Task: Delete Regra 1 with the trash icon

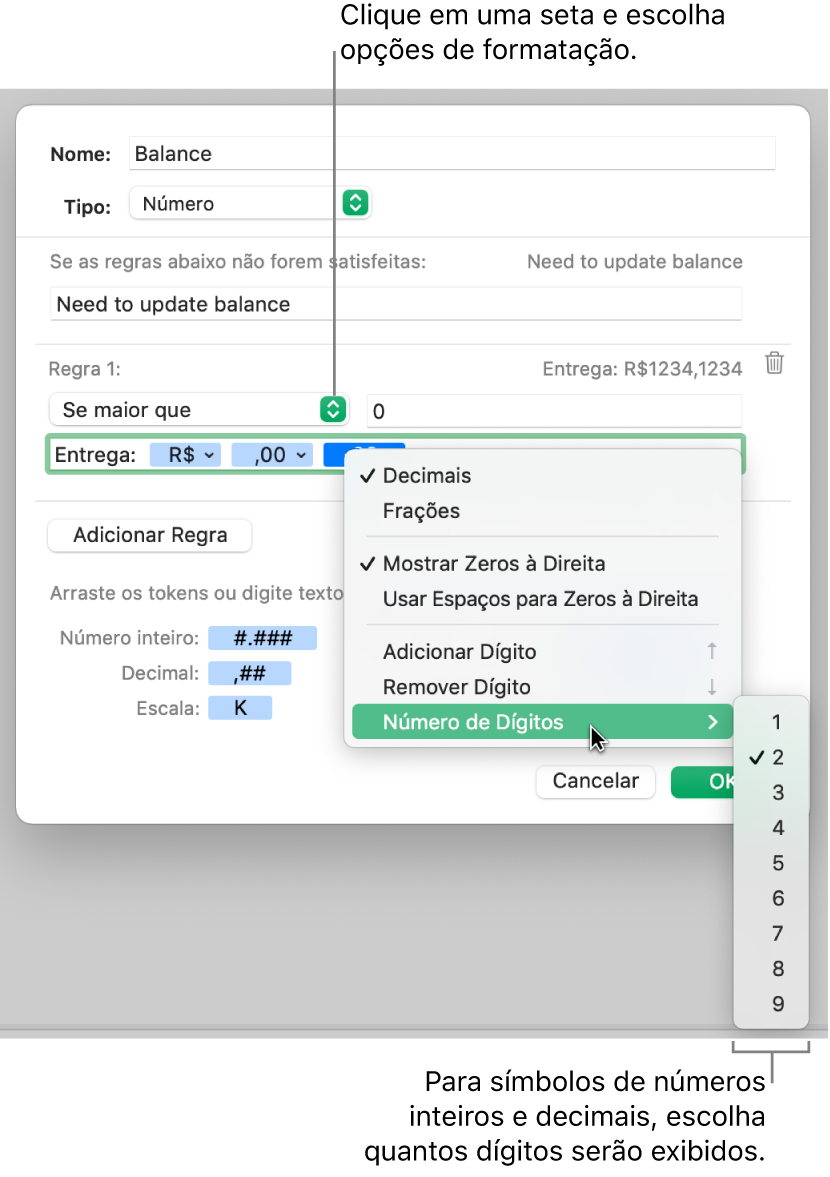Action: (774, 363)
